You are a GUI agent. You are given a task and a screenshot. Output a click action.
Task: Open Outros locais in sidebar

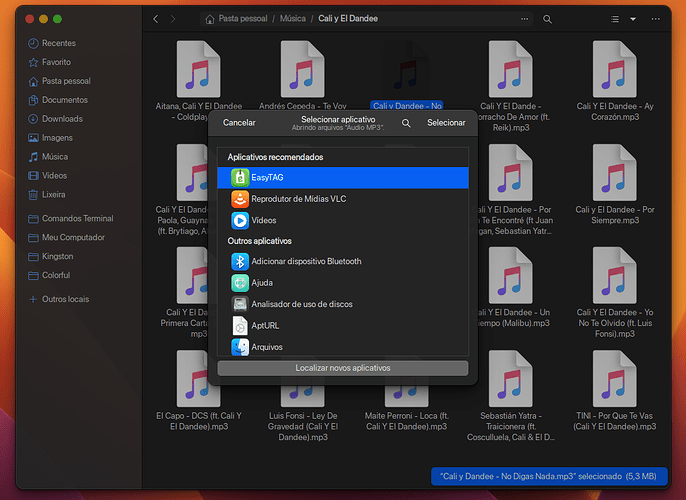tap(59, 299)
